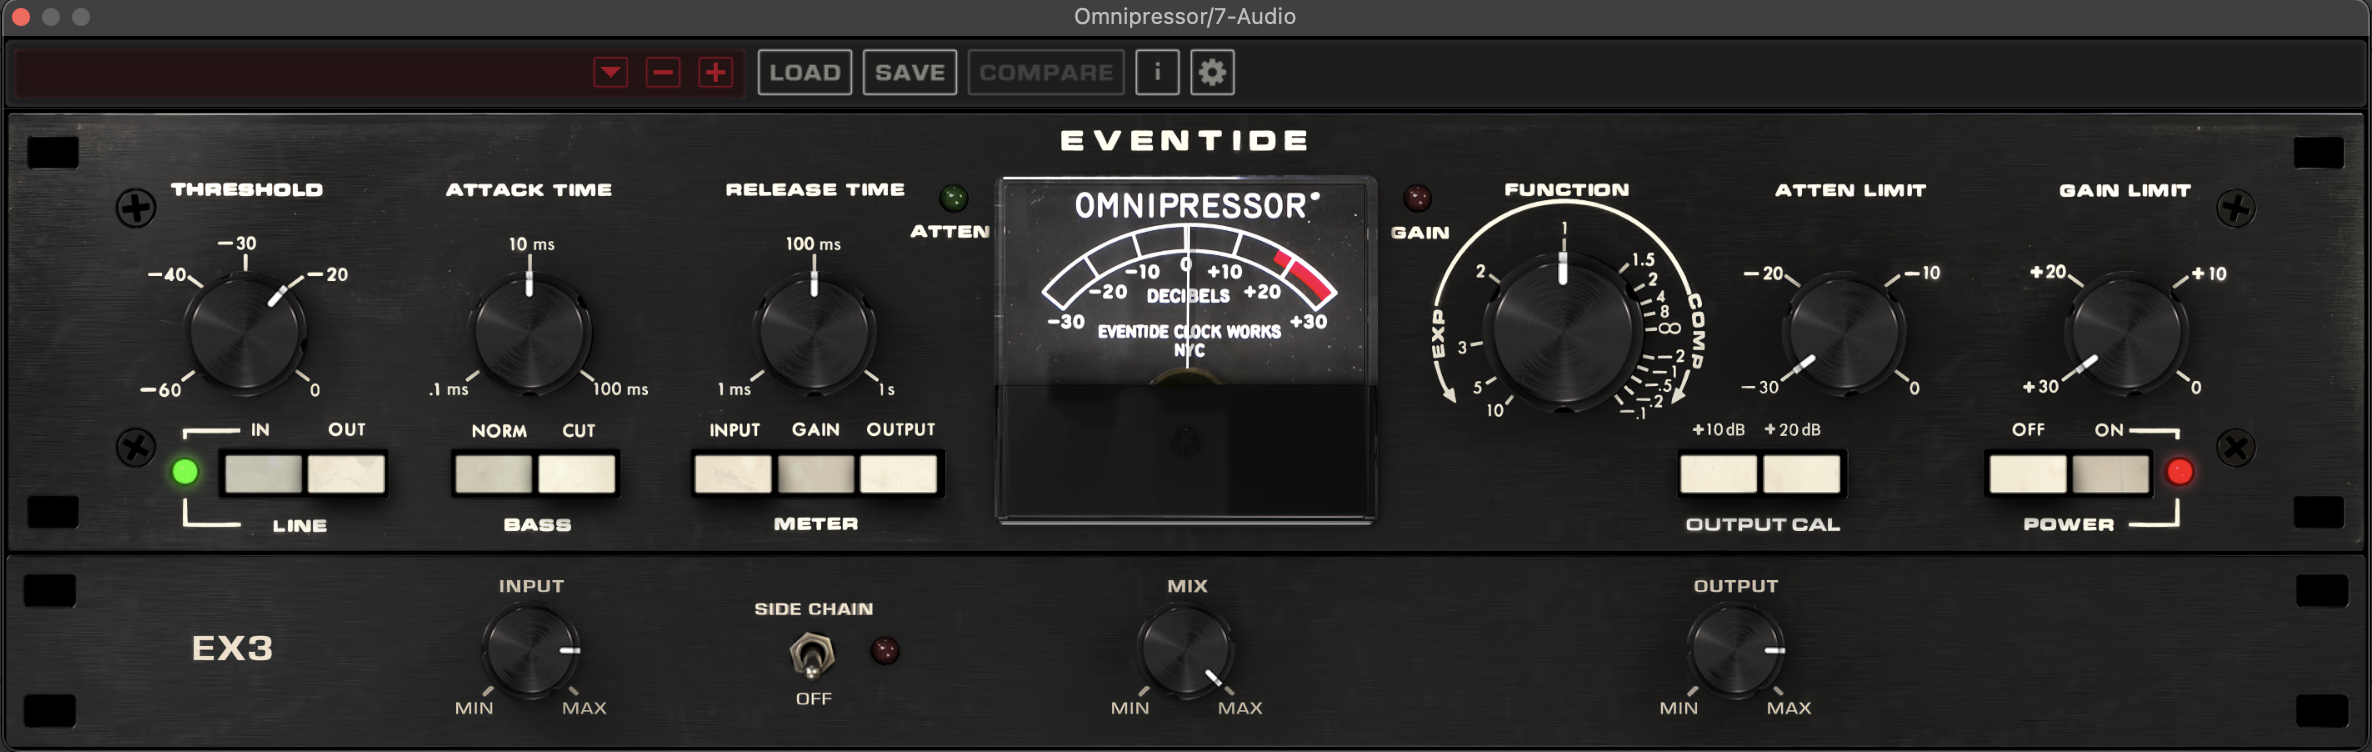The height and width of the screenshot is (752, 2372).
Task: Click the Gain Limit knob
Action: 2125,333
